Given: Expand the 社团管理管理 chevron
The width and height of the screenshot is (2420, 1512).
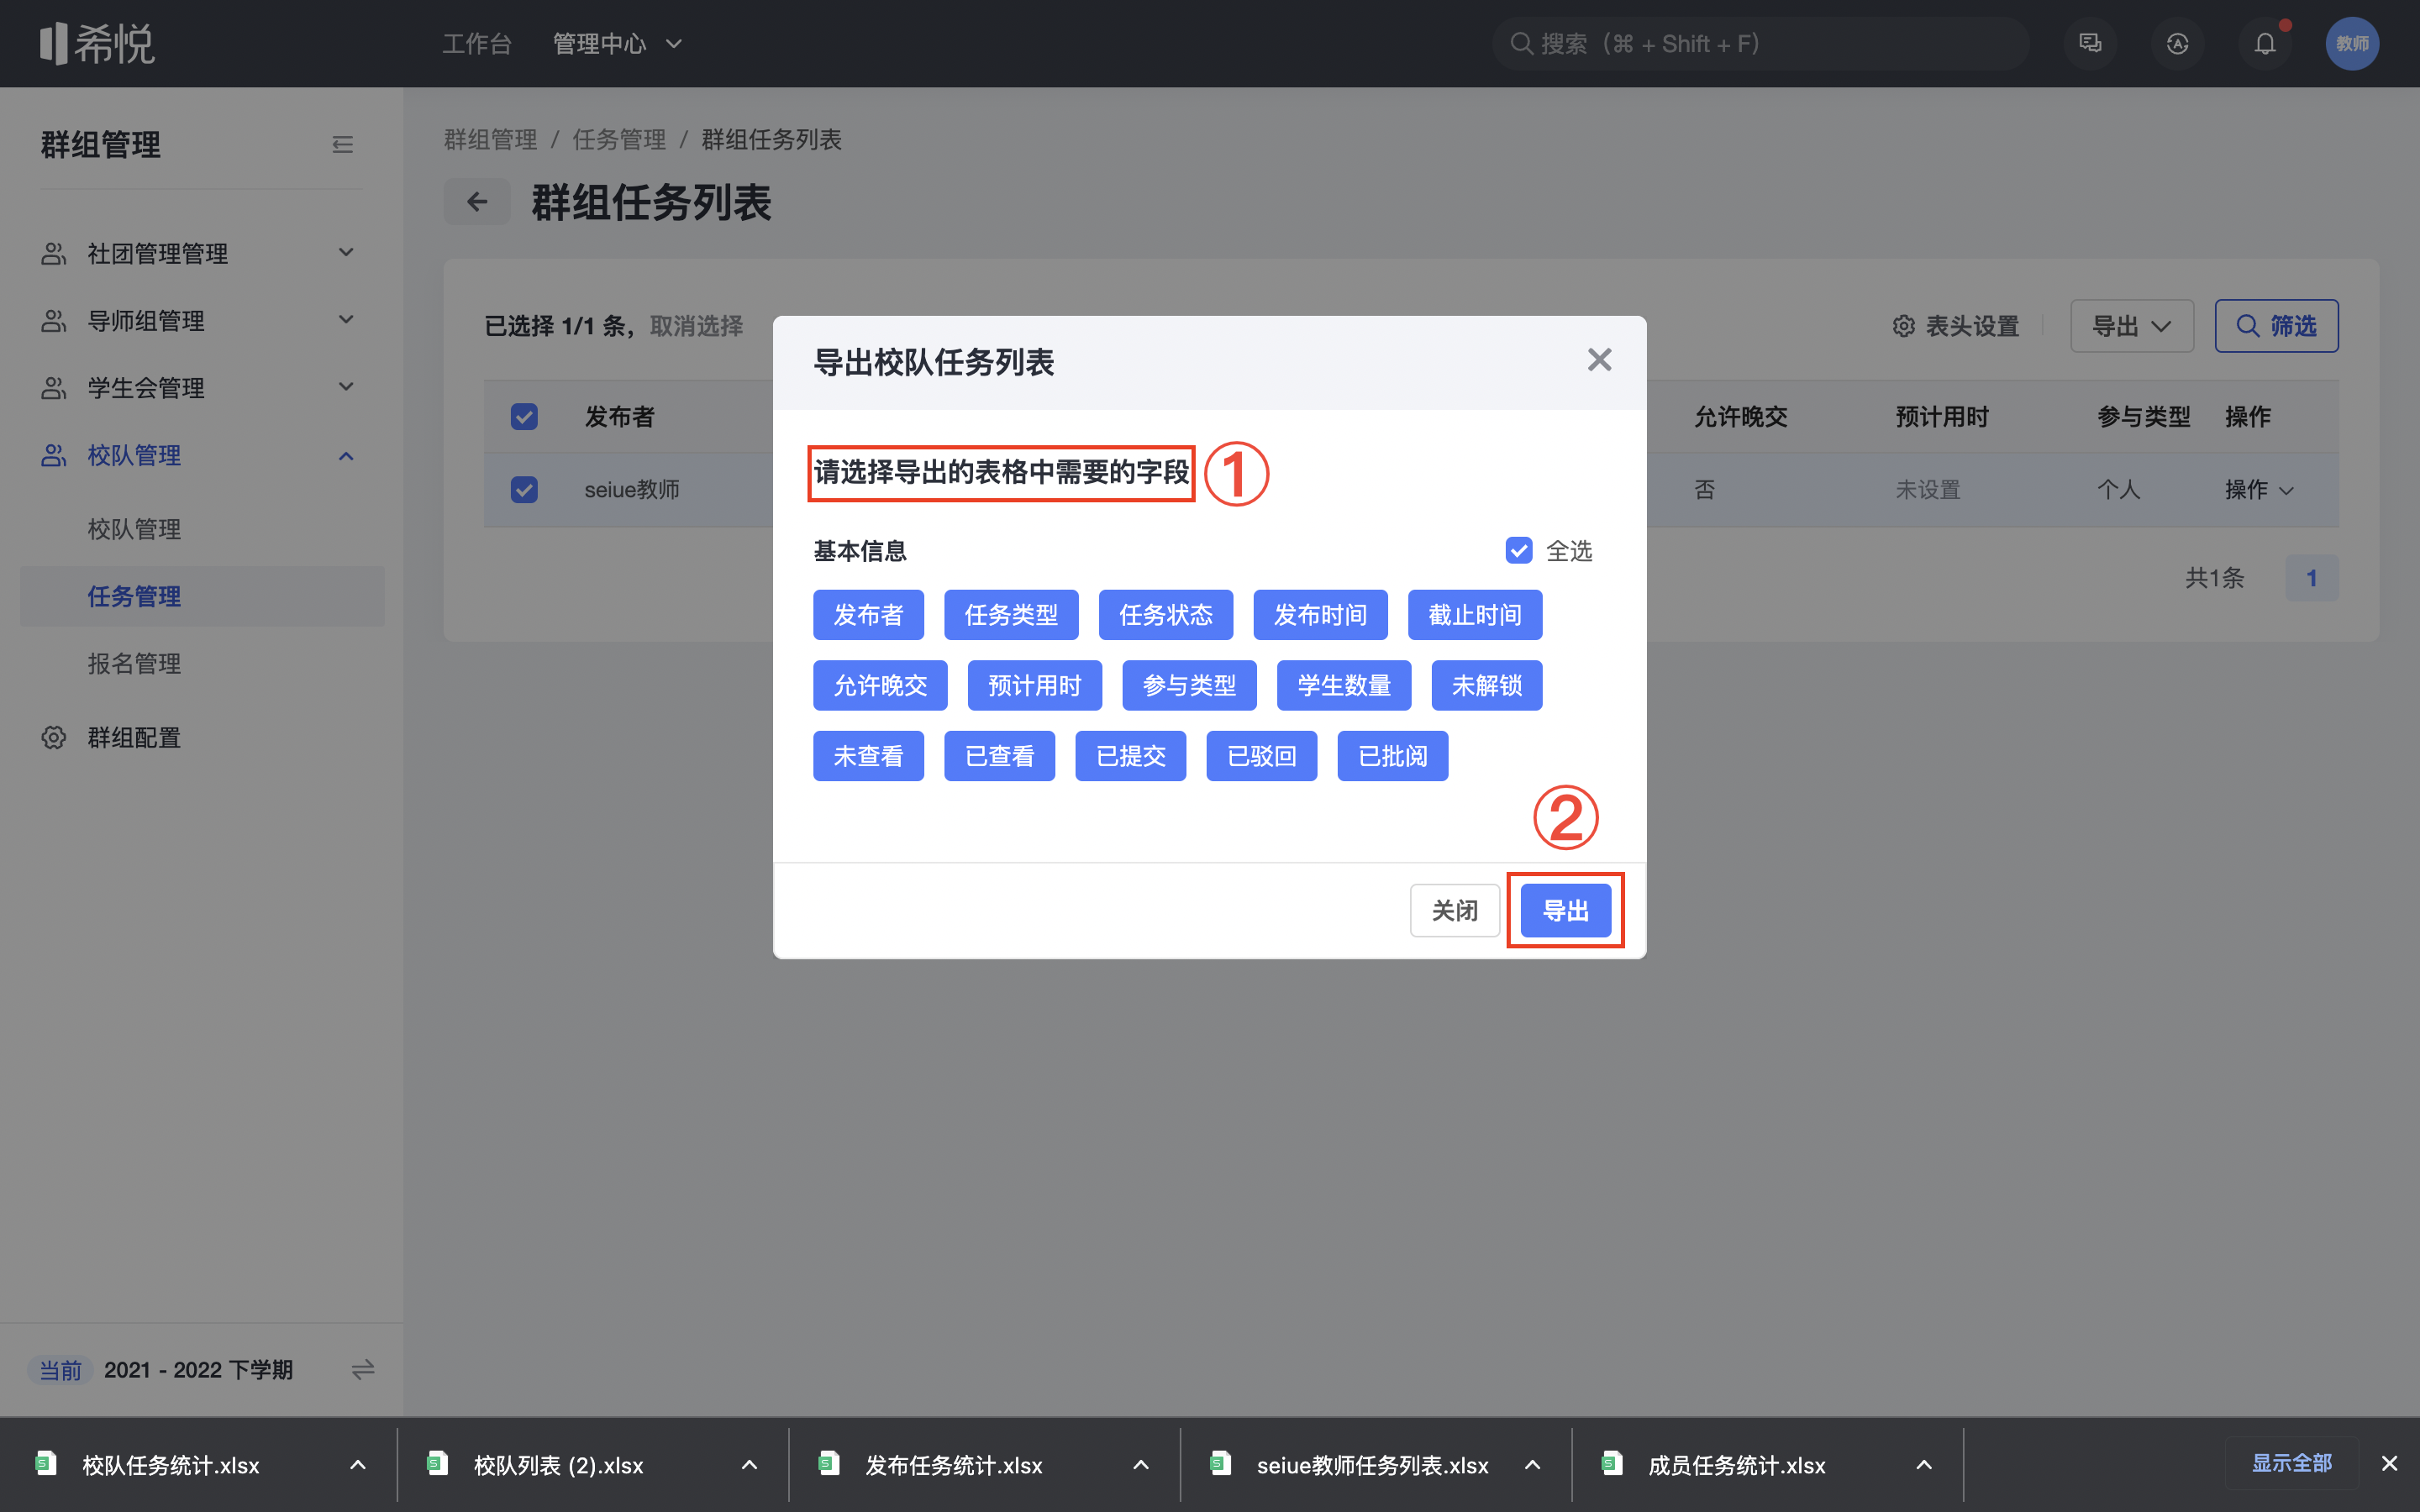Looking at the screenshot, I should click(x=346, y=252).
